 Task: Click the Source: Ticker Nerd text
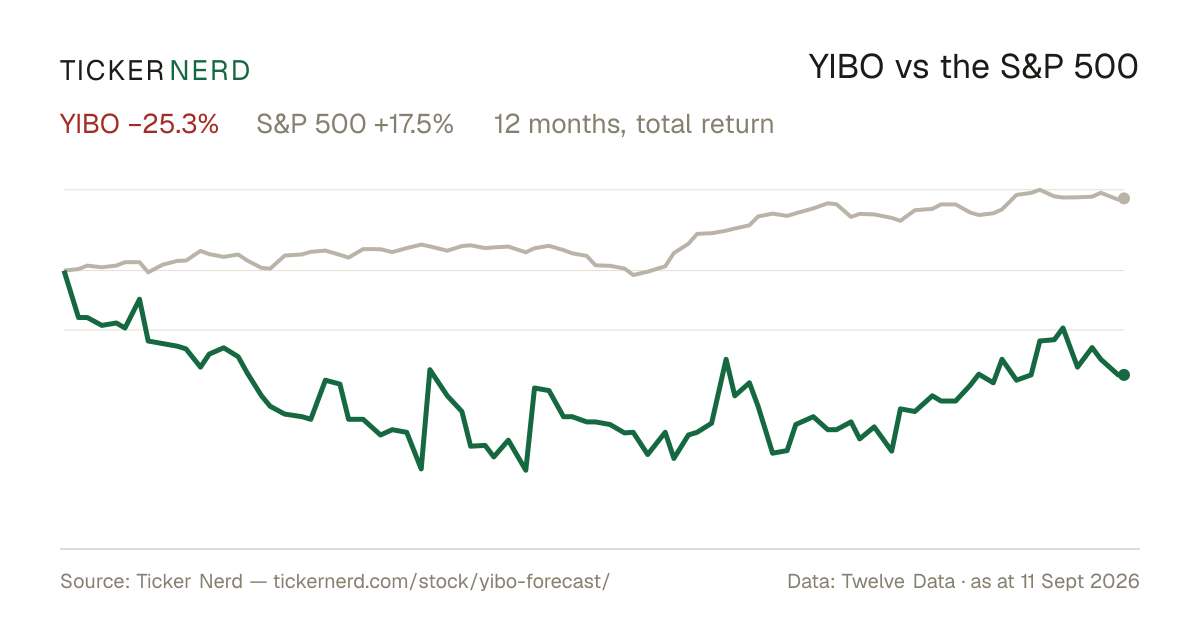point(151,581)
